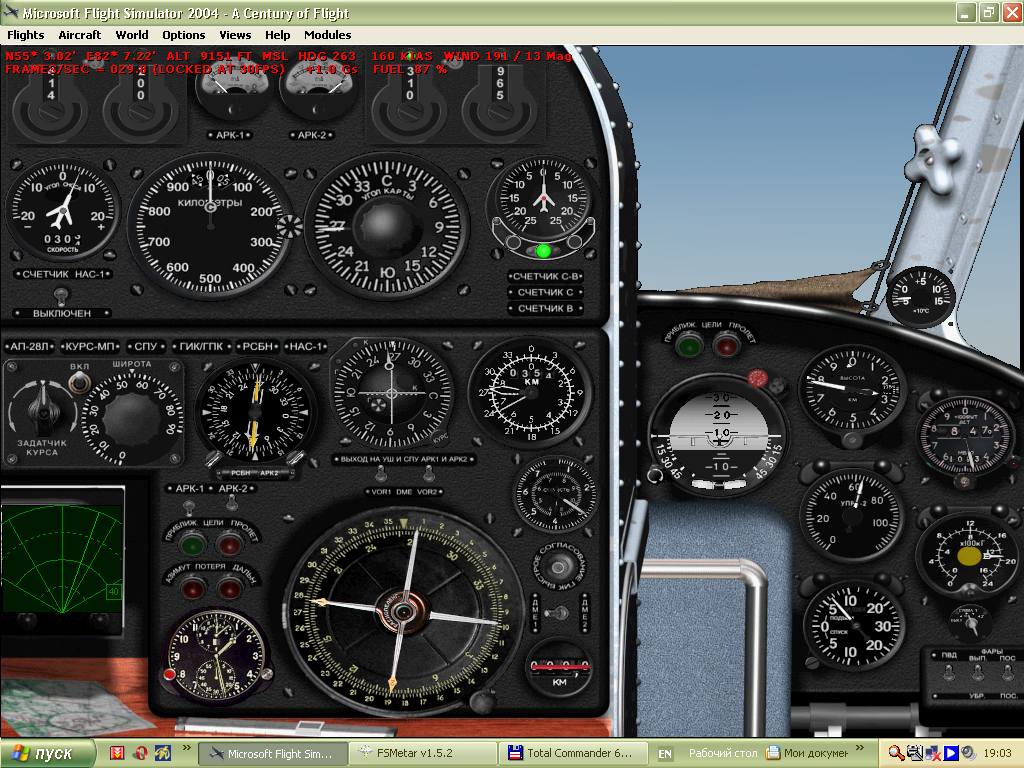
Task: Click the cockpit chronometer clock
Action: (x=215, y=655)
